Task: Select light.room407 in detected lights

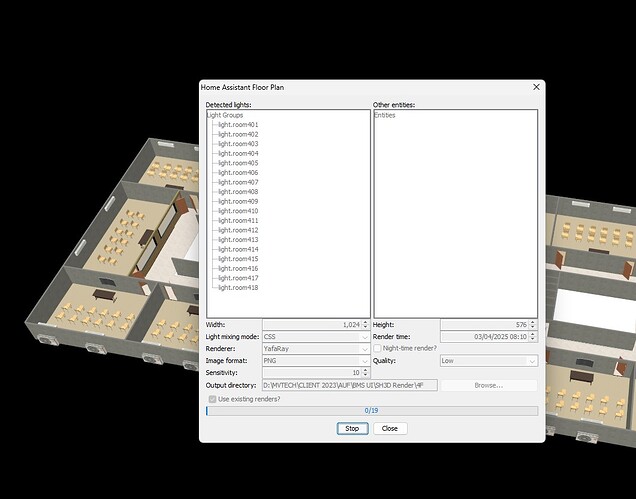Action: pyautogui.click(x=238, y=183)
